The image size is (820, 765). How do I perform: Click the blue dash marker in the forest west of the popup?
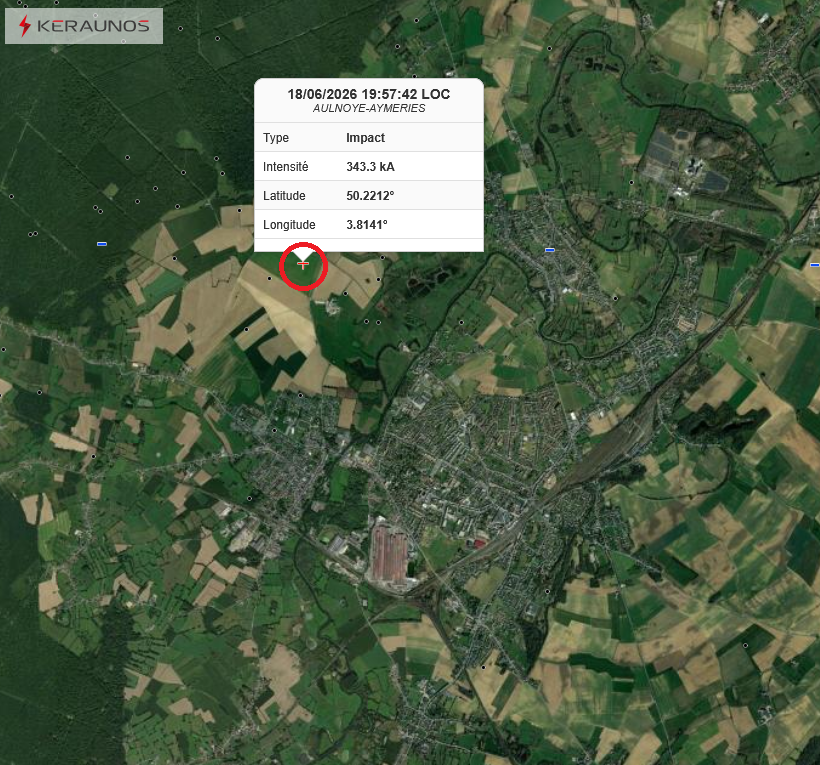coord(102,244)
